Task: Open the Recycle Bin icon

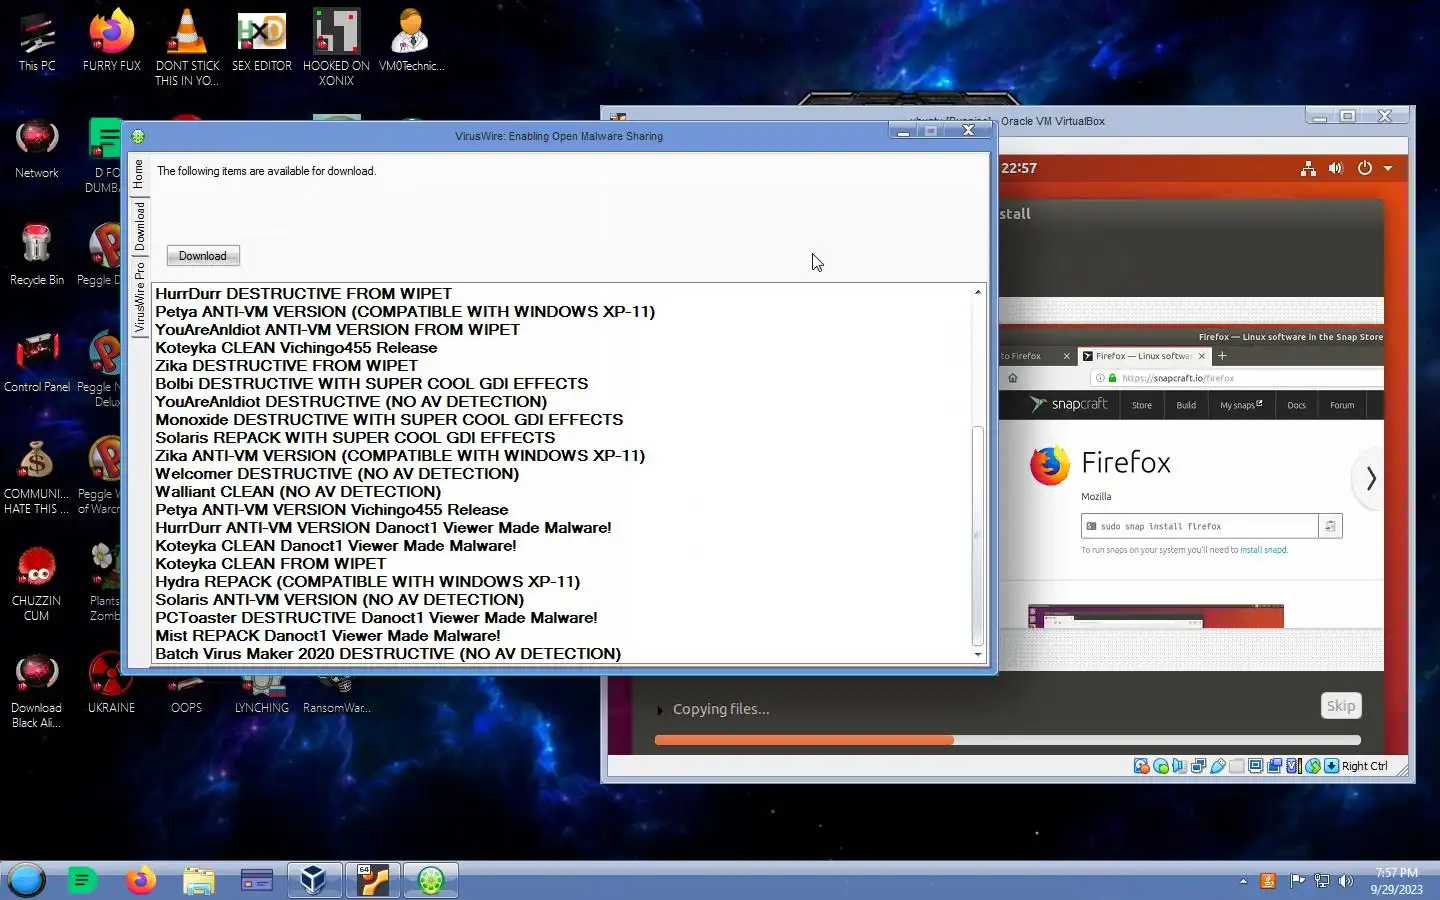Action: [x=37, y=255]
